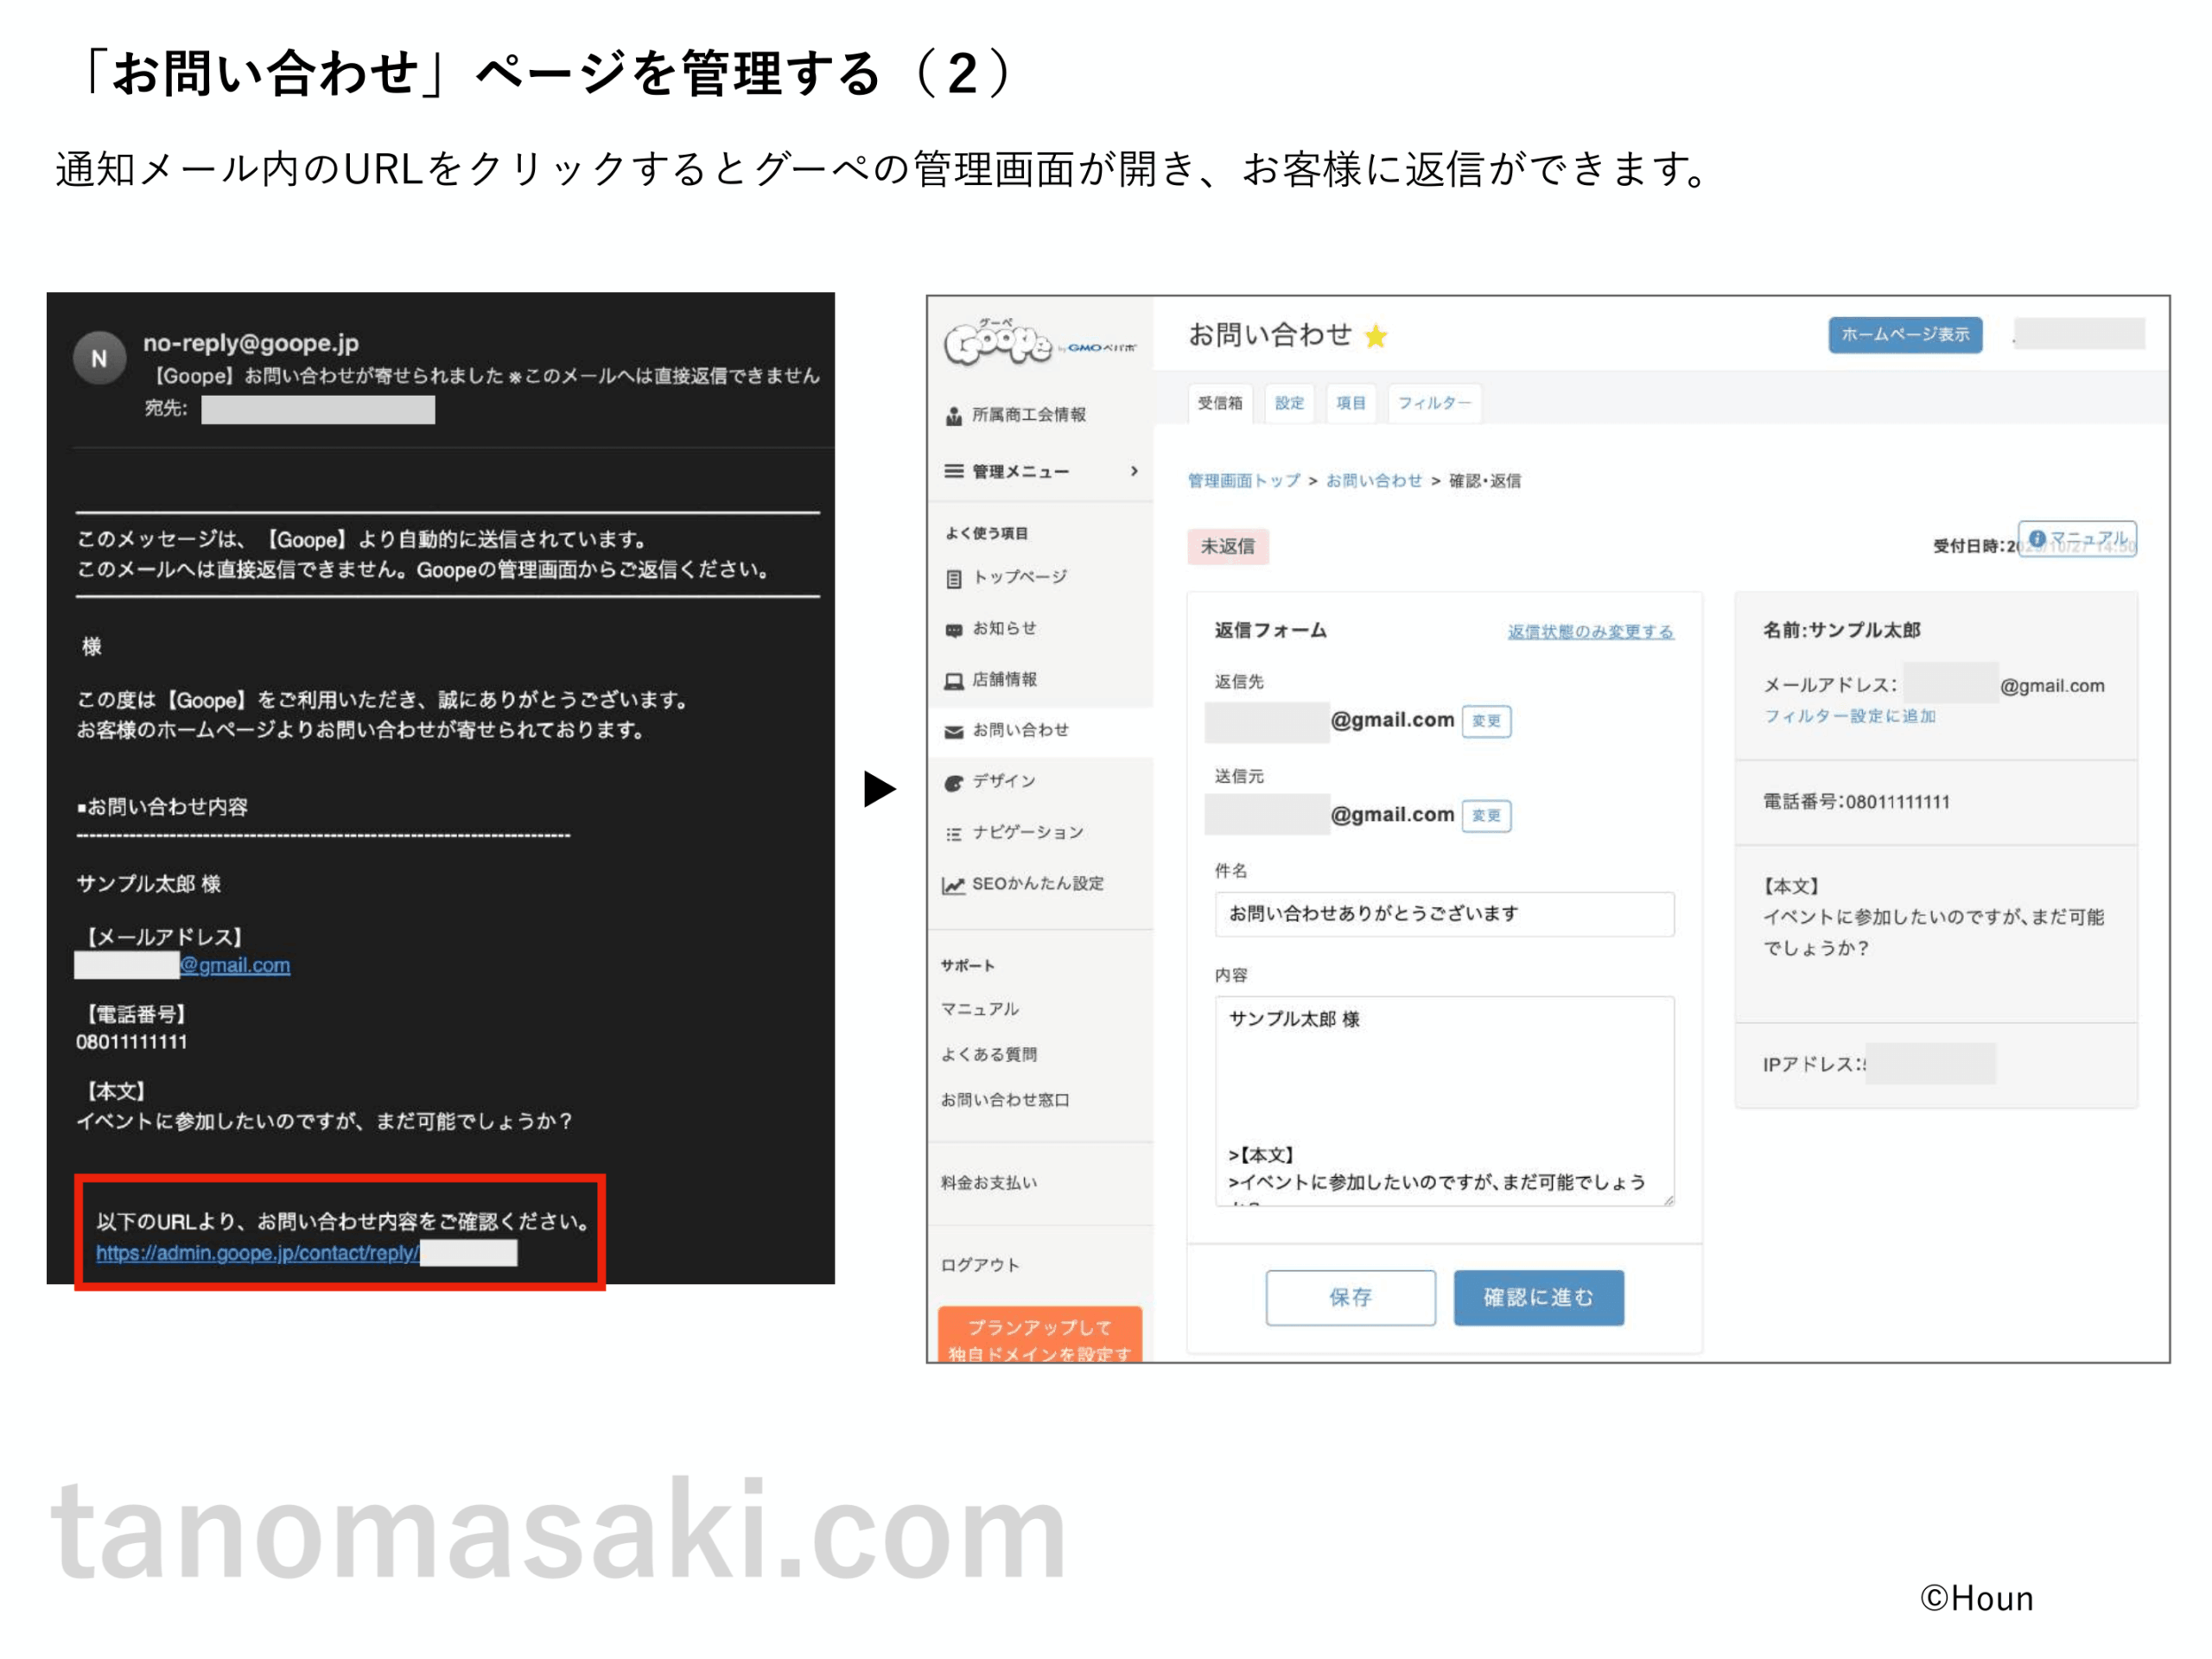Image resolution: width=2212 pixels, height=1659 pixels.
Task: Click the 返信フォーム heading
Action: (1270, 630)
